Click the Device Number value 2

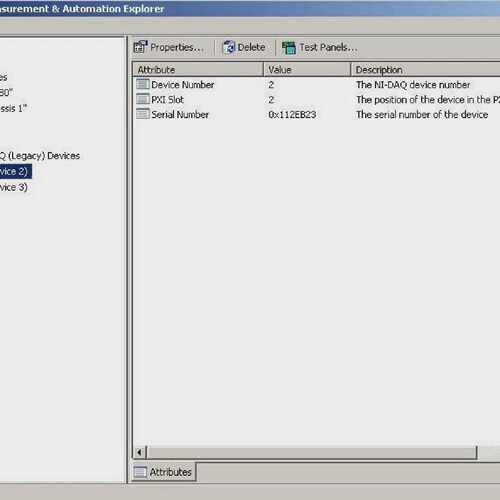tap(271, 85)
